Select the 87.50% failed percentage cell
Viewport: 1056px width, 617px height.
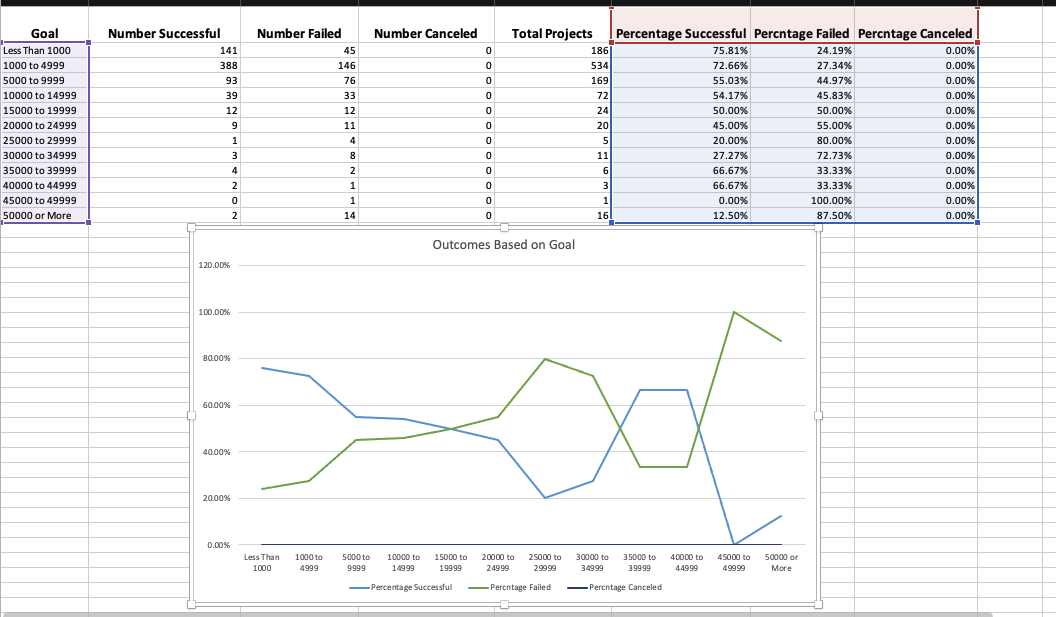click(802, 216)
